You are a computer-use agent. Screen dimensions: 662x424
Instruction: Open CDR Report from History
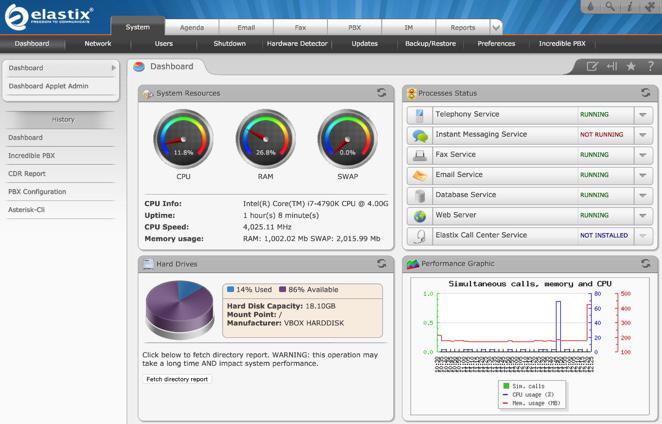(x=27, y=174)
